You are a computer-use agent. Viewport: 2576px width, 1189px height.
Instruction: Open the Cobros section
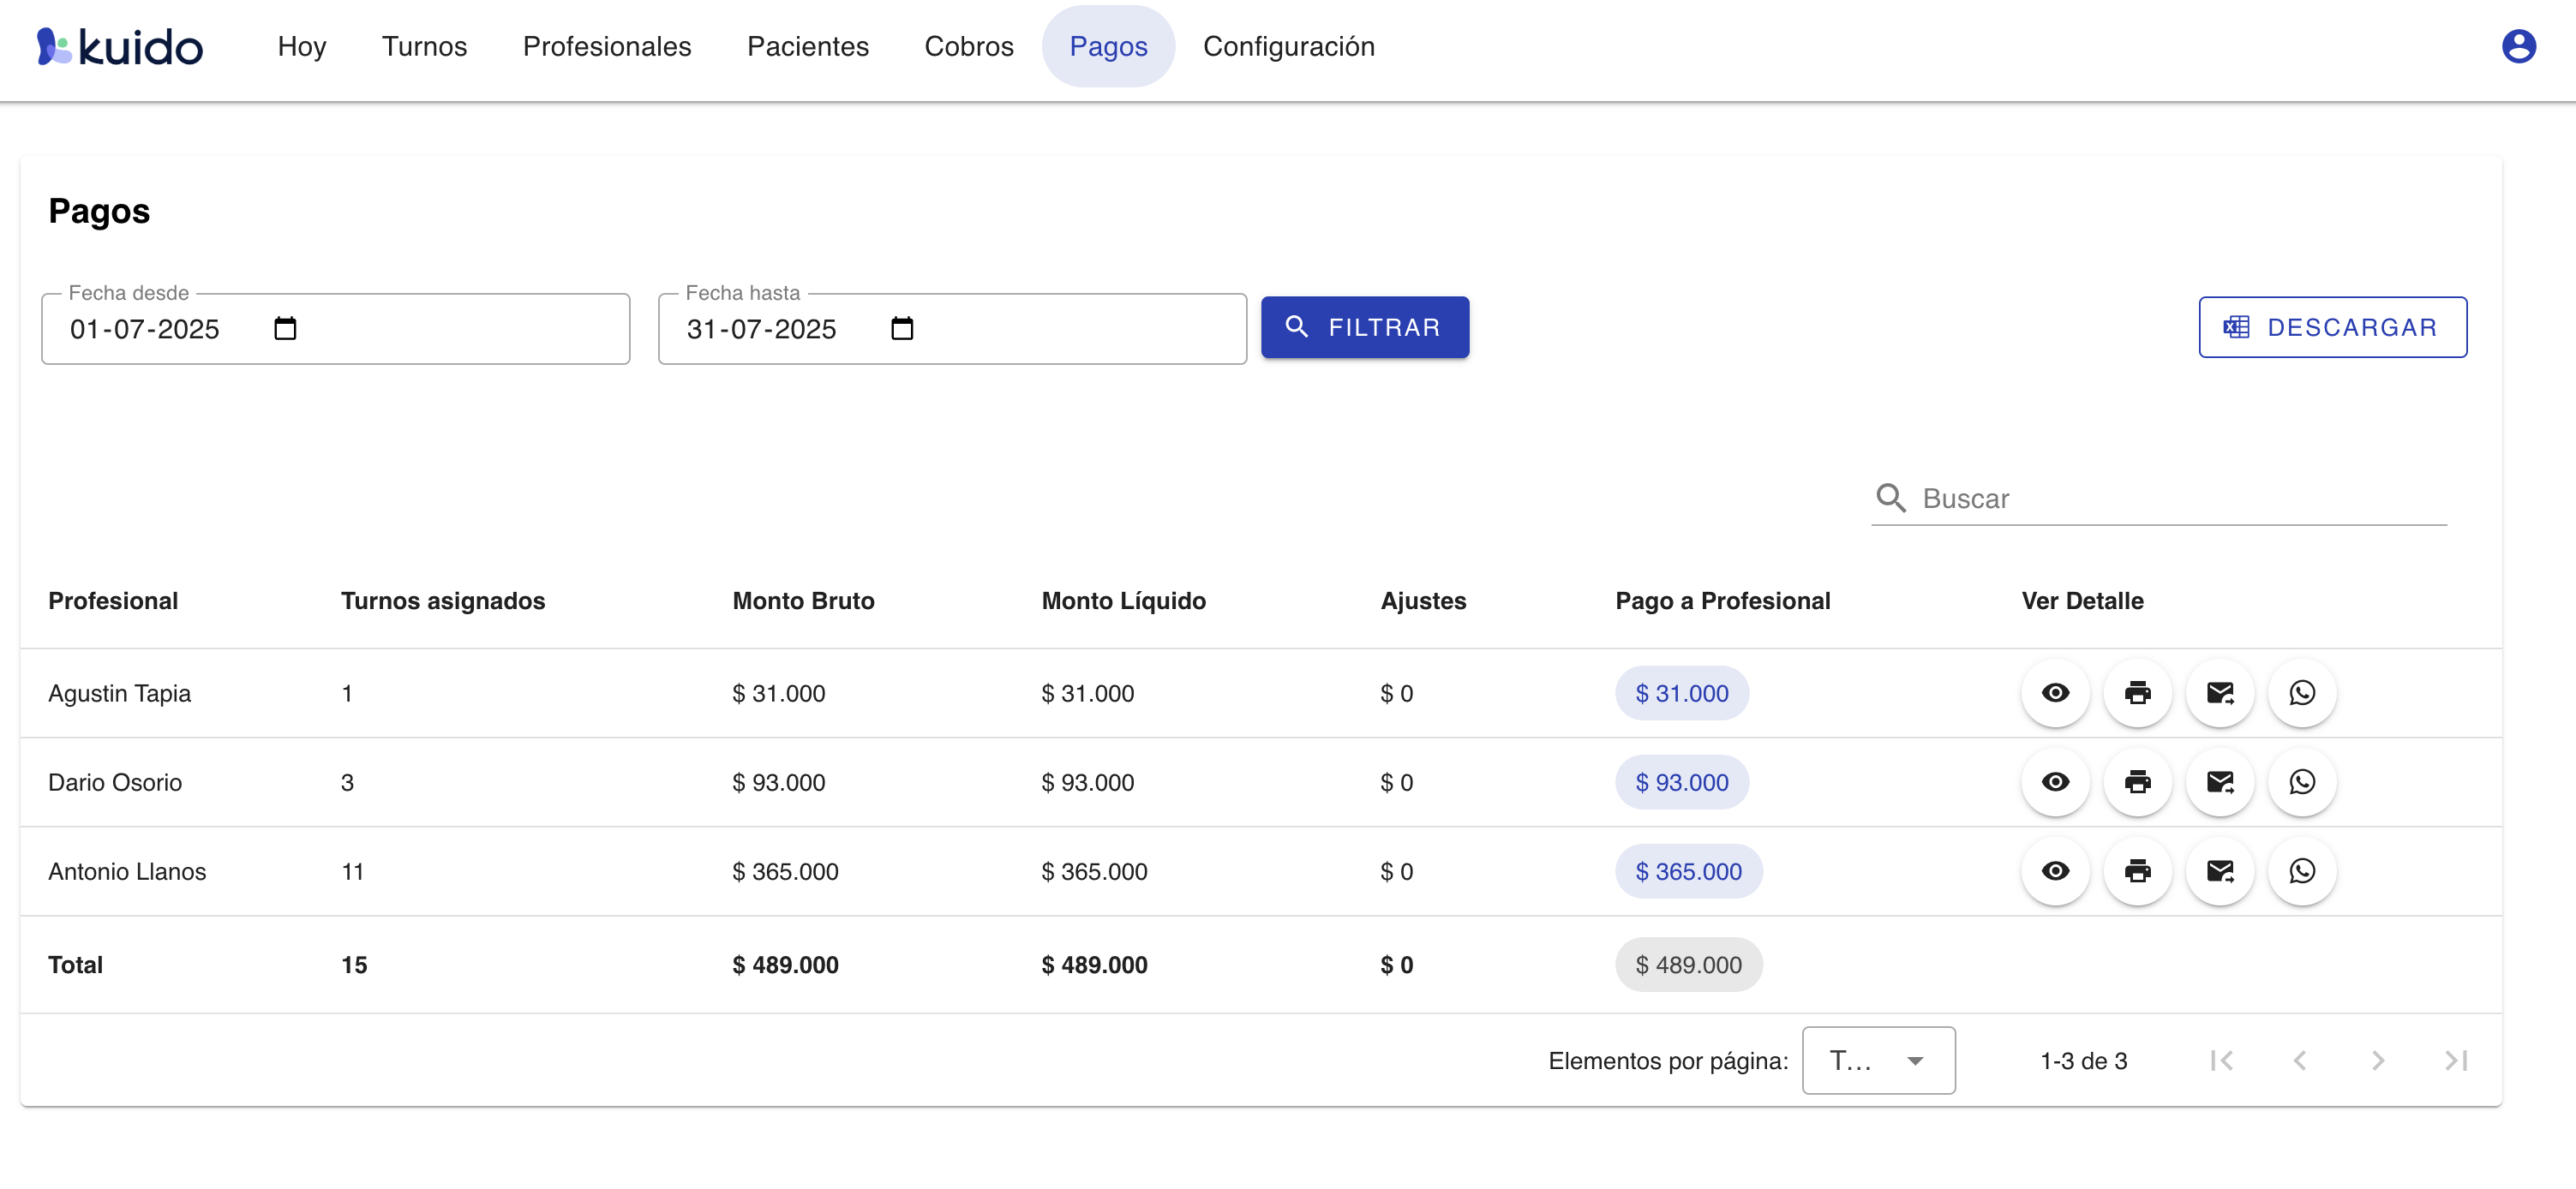[x=969, y=46]
